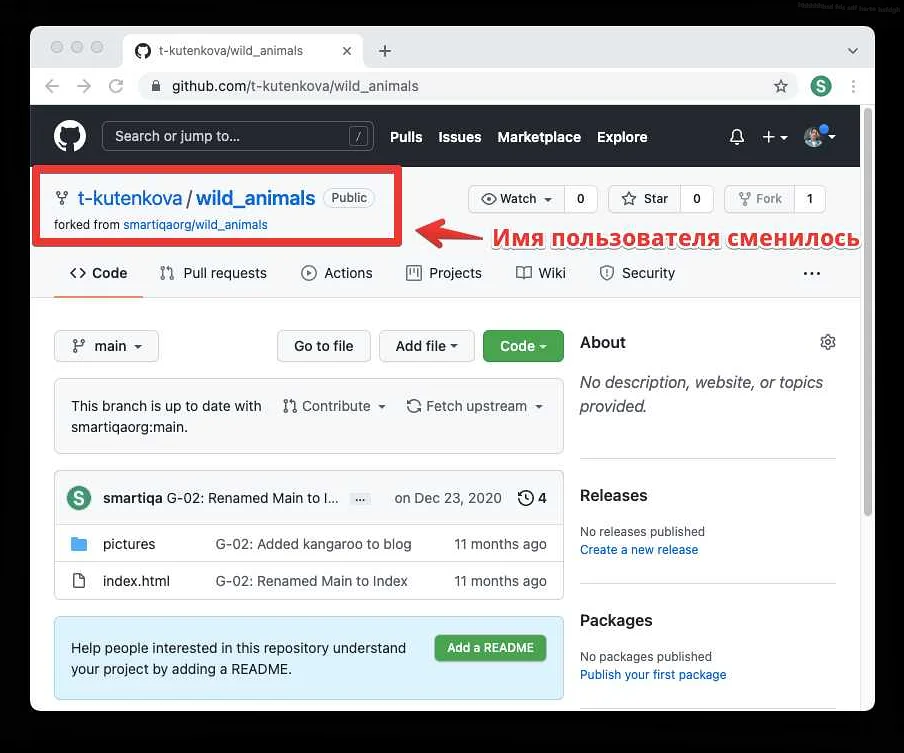This screenshot has width=904, height=753.
Task: Open the main branch selector
Action: click(106, 346)
